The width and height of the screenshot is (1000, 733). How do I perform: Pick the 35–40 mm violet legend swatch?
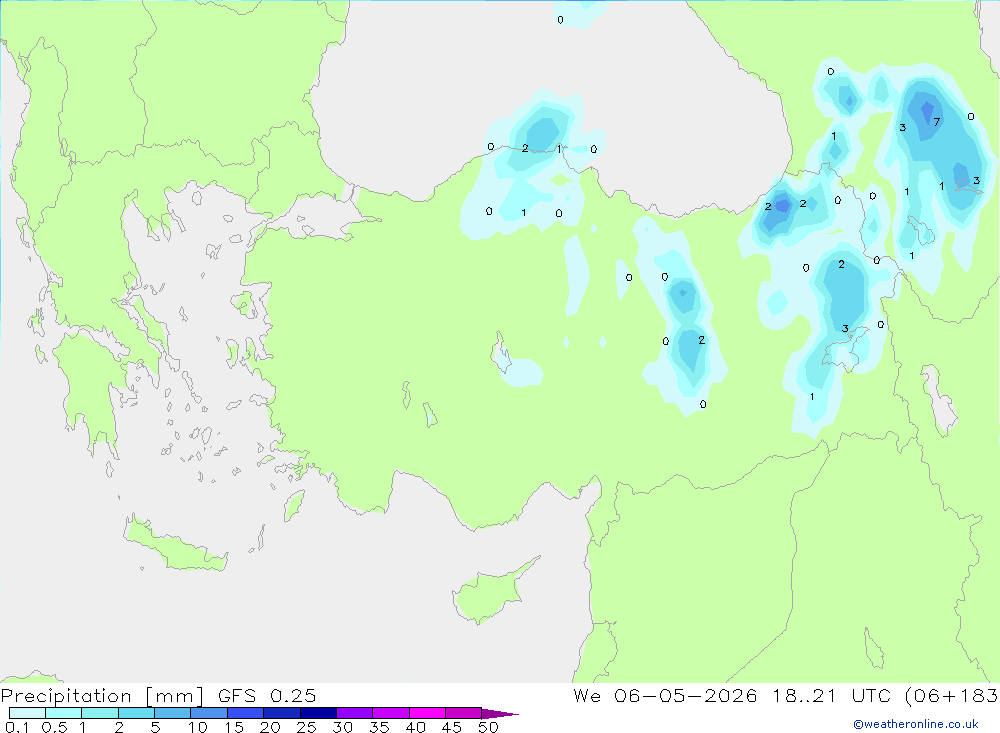(391, 713)
